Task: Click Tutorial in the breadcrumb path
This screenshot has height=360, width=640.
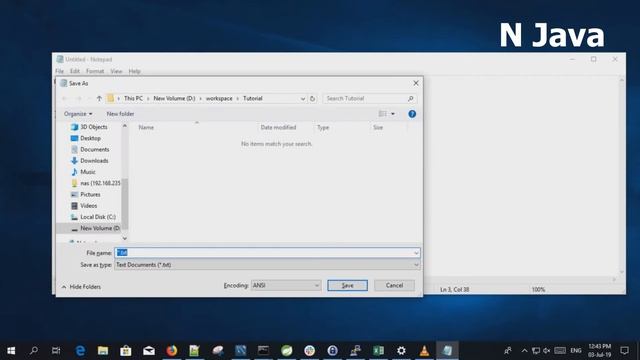Action: [x=253, y=98]
